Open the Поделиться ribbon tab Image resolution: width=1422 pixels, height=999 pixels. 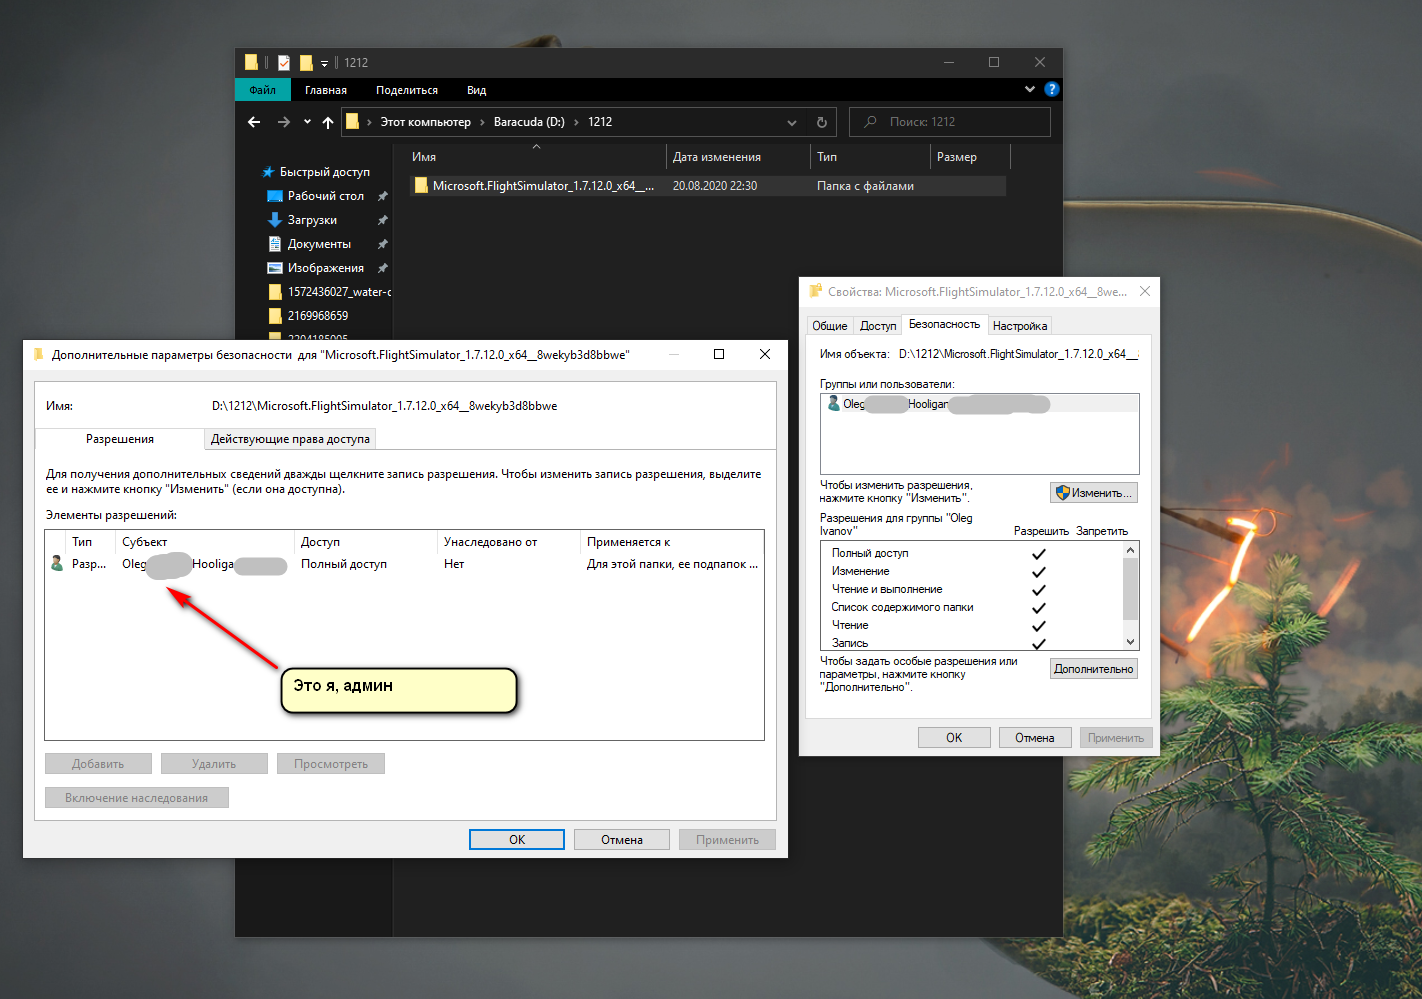point(407,90)
